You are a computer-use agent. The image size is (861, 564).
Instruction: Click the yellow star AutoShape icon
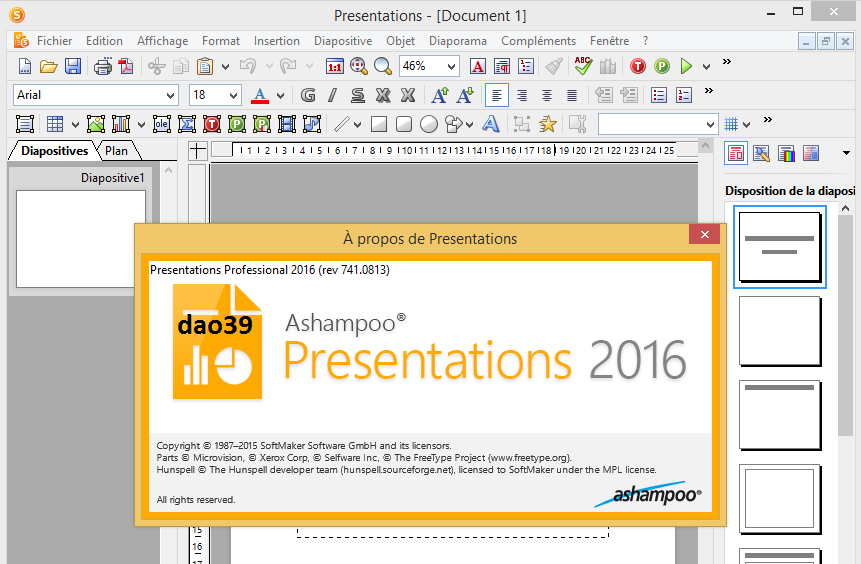point(547,124)
